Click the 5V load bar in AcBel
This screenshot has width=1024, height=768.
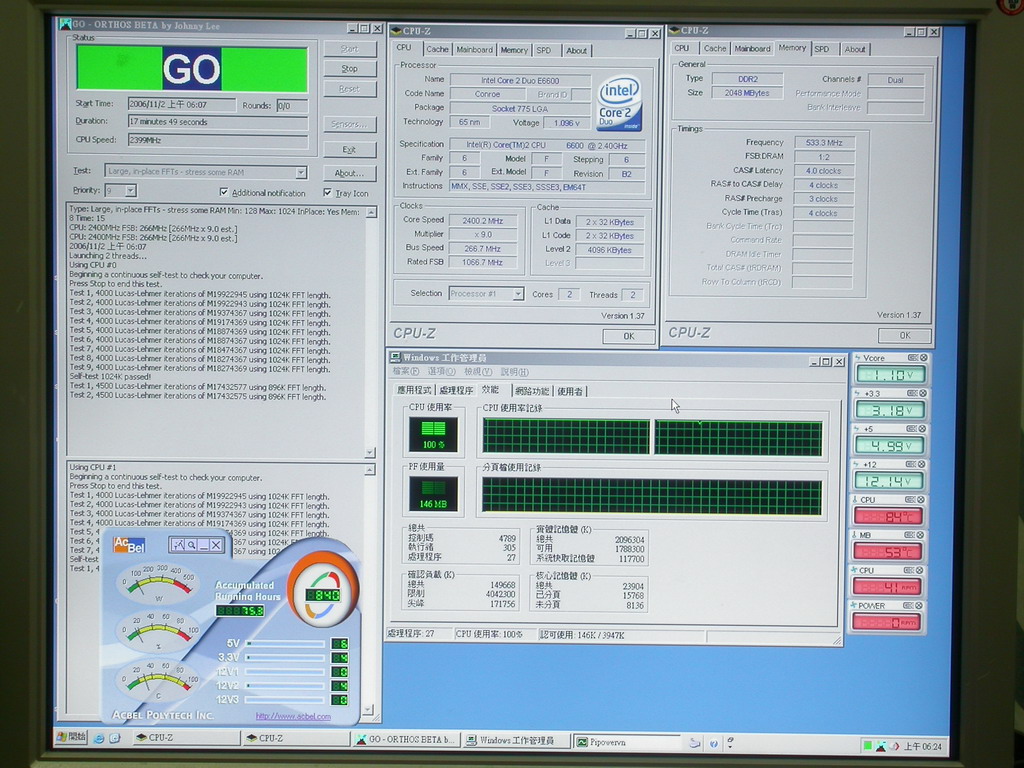[x=285, y=644]
